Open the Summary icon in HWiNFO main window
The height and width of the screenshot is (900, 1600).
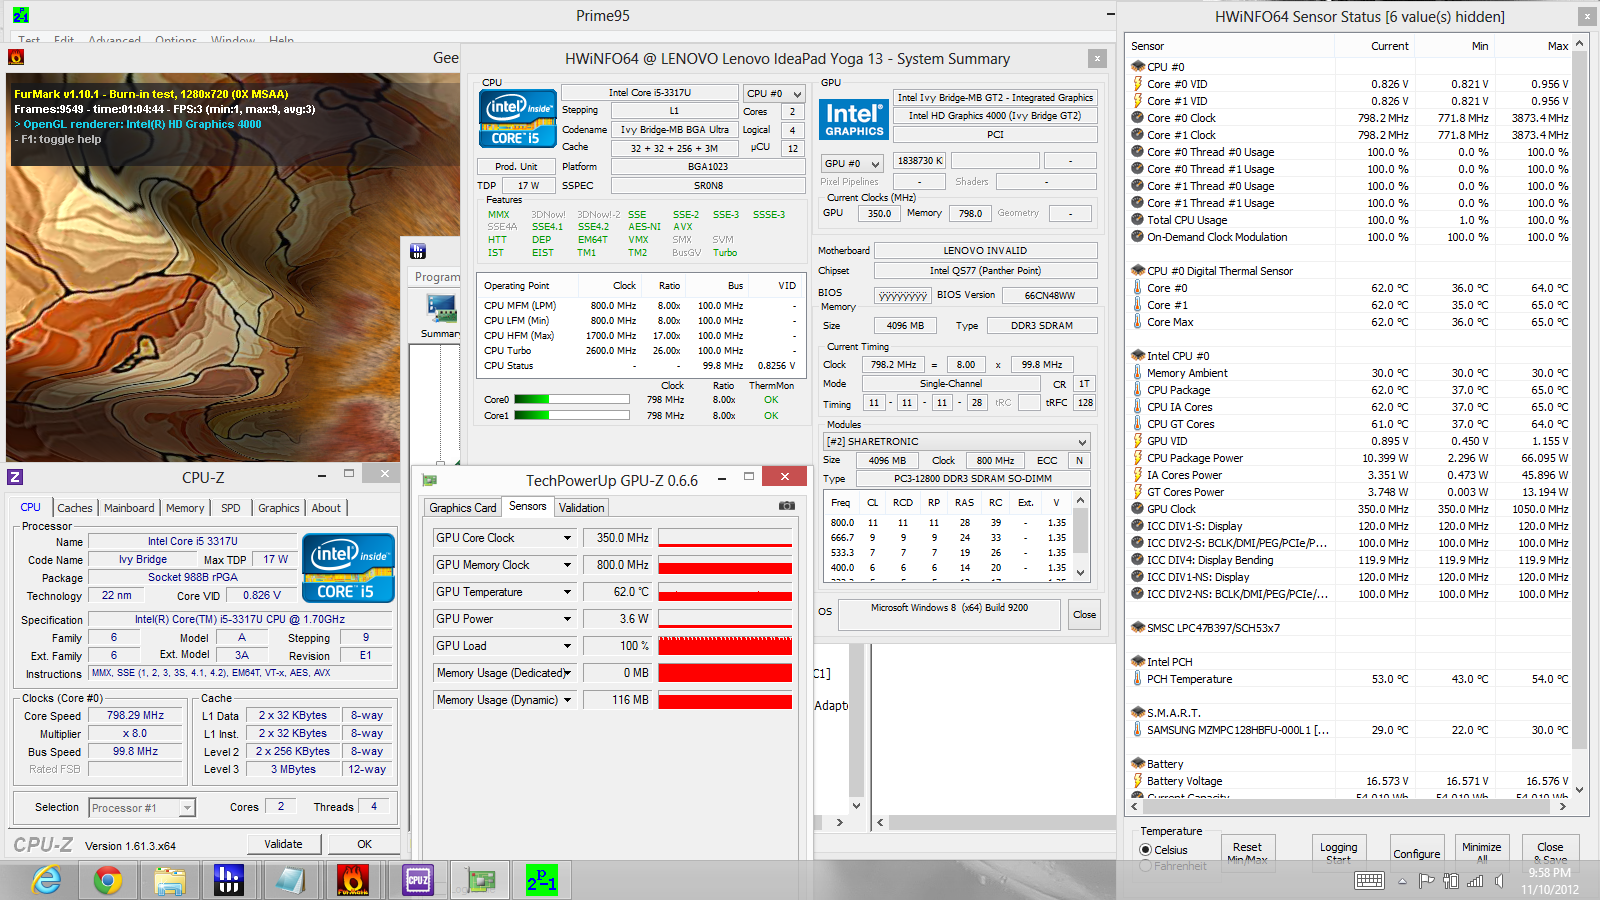pos(441,315)
